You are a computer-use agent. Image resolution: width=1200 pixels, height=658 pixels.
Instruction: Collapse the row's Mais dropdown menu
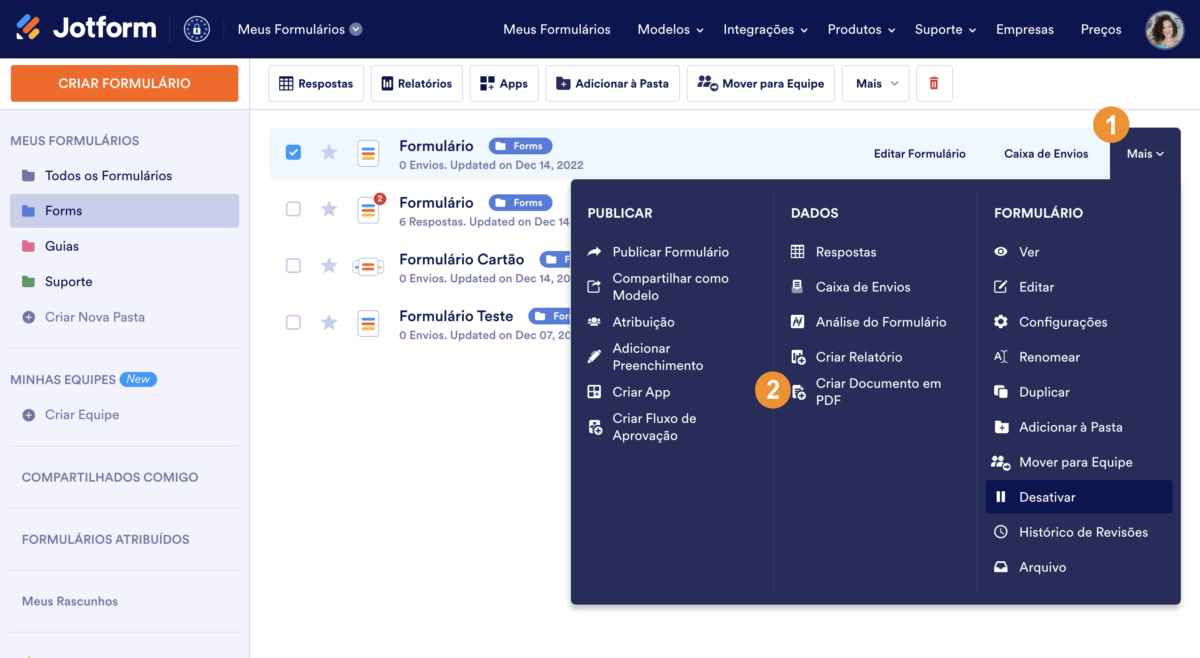pos(1145,154)
